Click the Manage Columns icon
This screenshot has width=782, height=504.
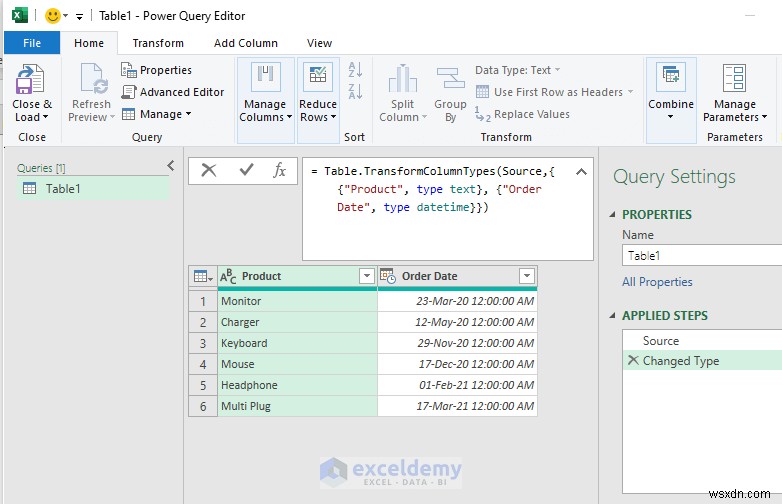click(265, 76)
